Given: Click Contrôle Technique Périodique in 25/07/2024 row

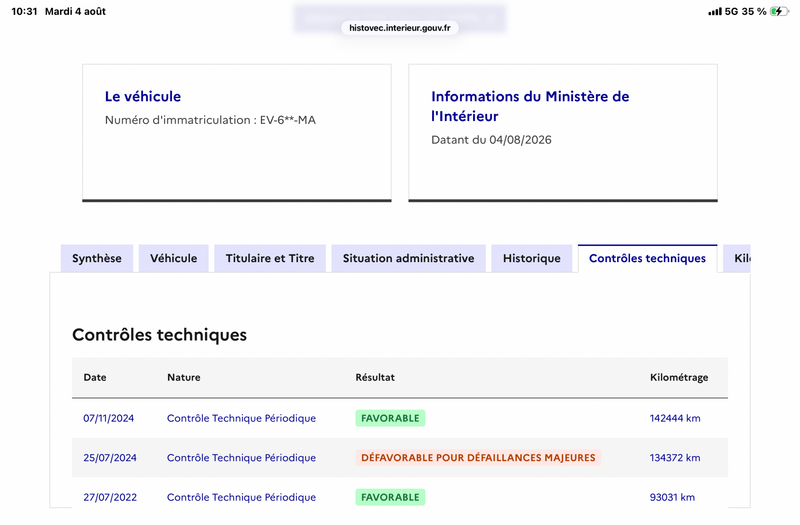Looking at the screenshot, I should click(x=241, y=458).
